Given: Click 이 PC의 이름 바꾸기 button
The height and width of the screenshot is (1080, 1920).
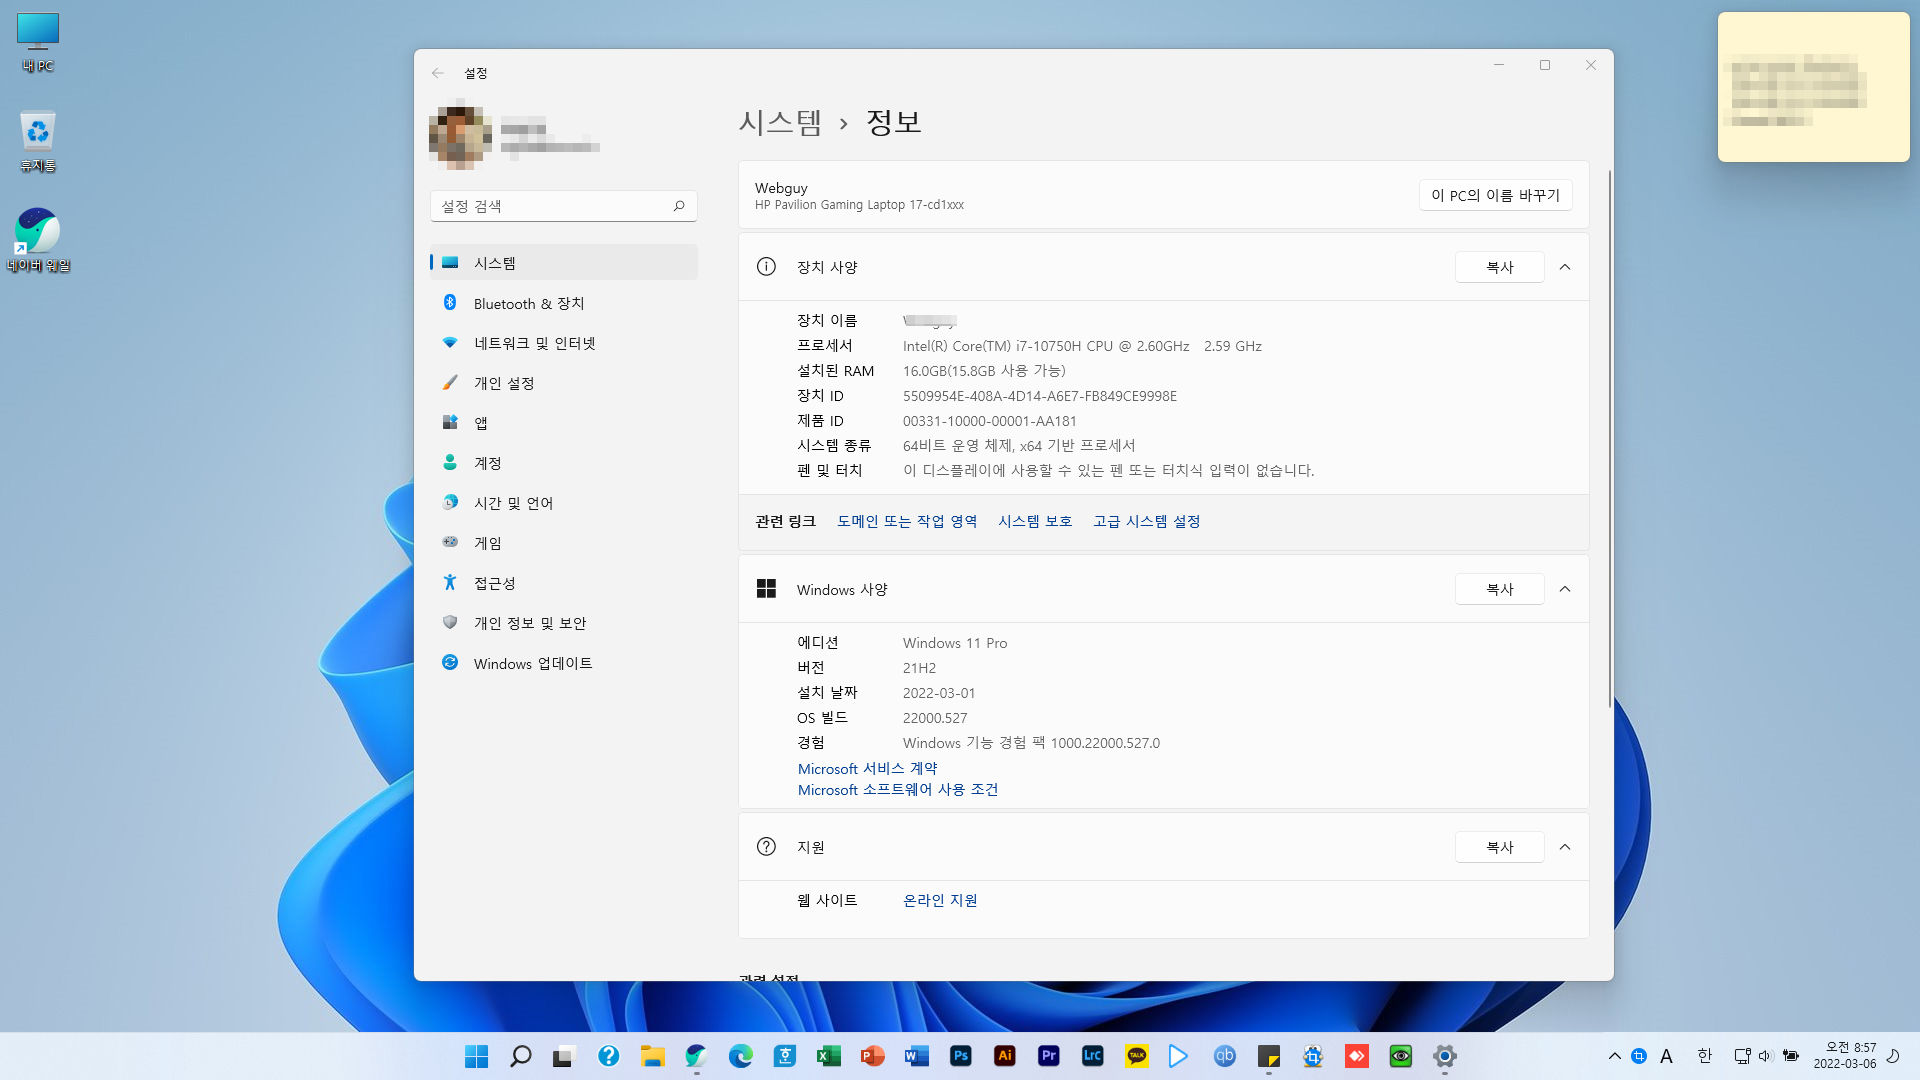Looking at the screenshot, I should pyautogui.click(x=1495, y=195).
